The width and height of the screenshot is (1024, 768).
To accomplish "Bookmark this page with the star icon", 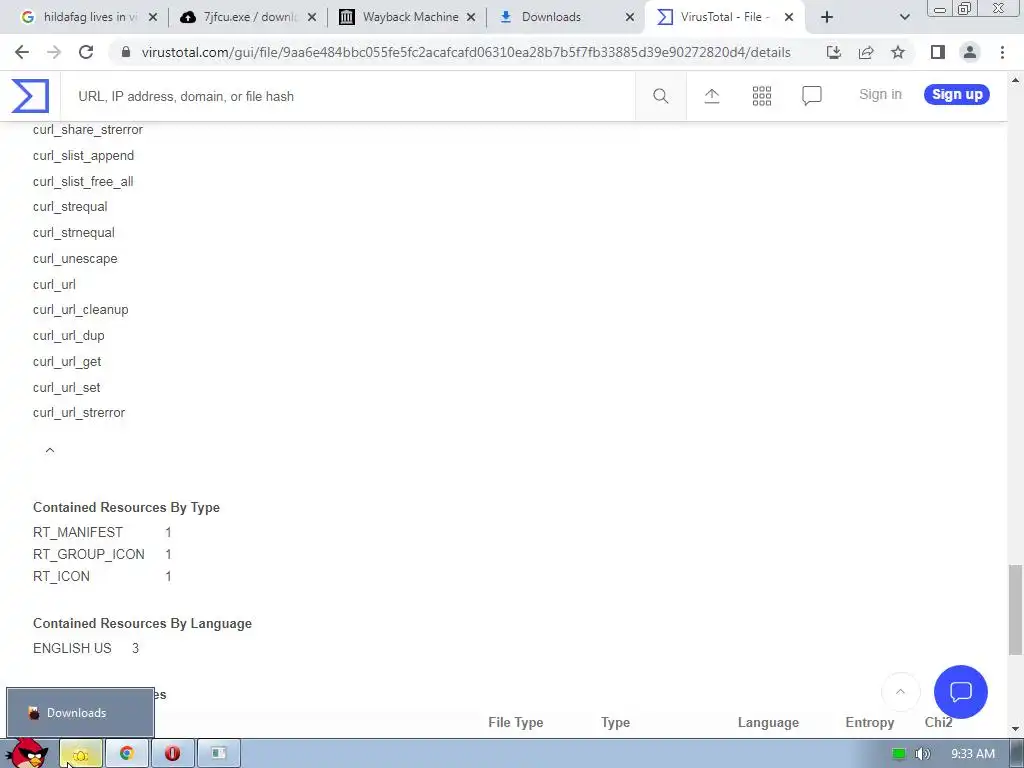I will click(x=898, y=52).
